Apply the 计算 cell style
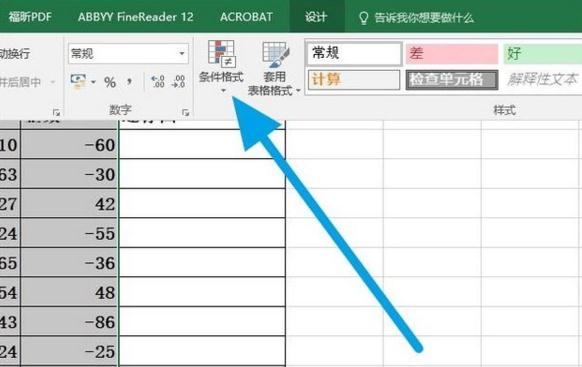Image resolution: width=582 pixels, height=367 pixels. 354,80
